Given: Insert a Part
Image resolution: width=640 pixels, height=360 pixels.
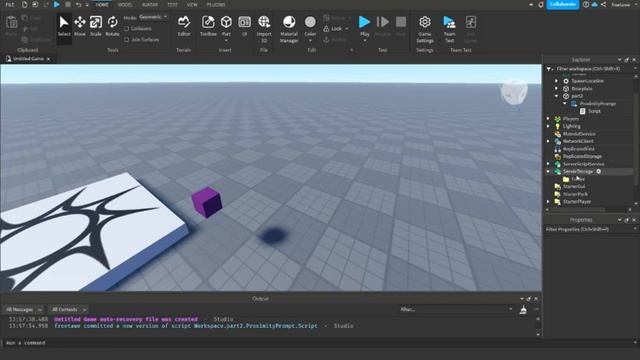Looking at the screenshot, I should pos(226,25).
